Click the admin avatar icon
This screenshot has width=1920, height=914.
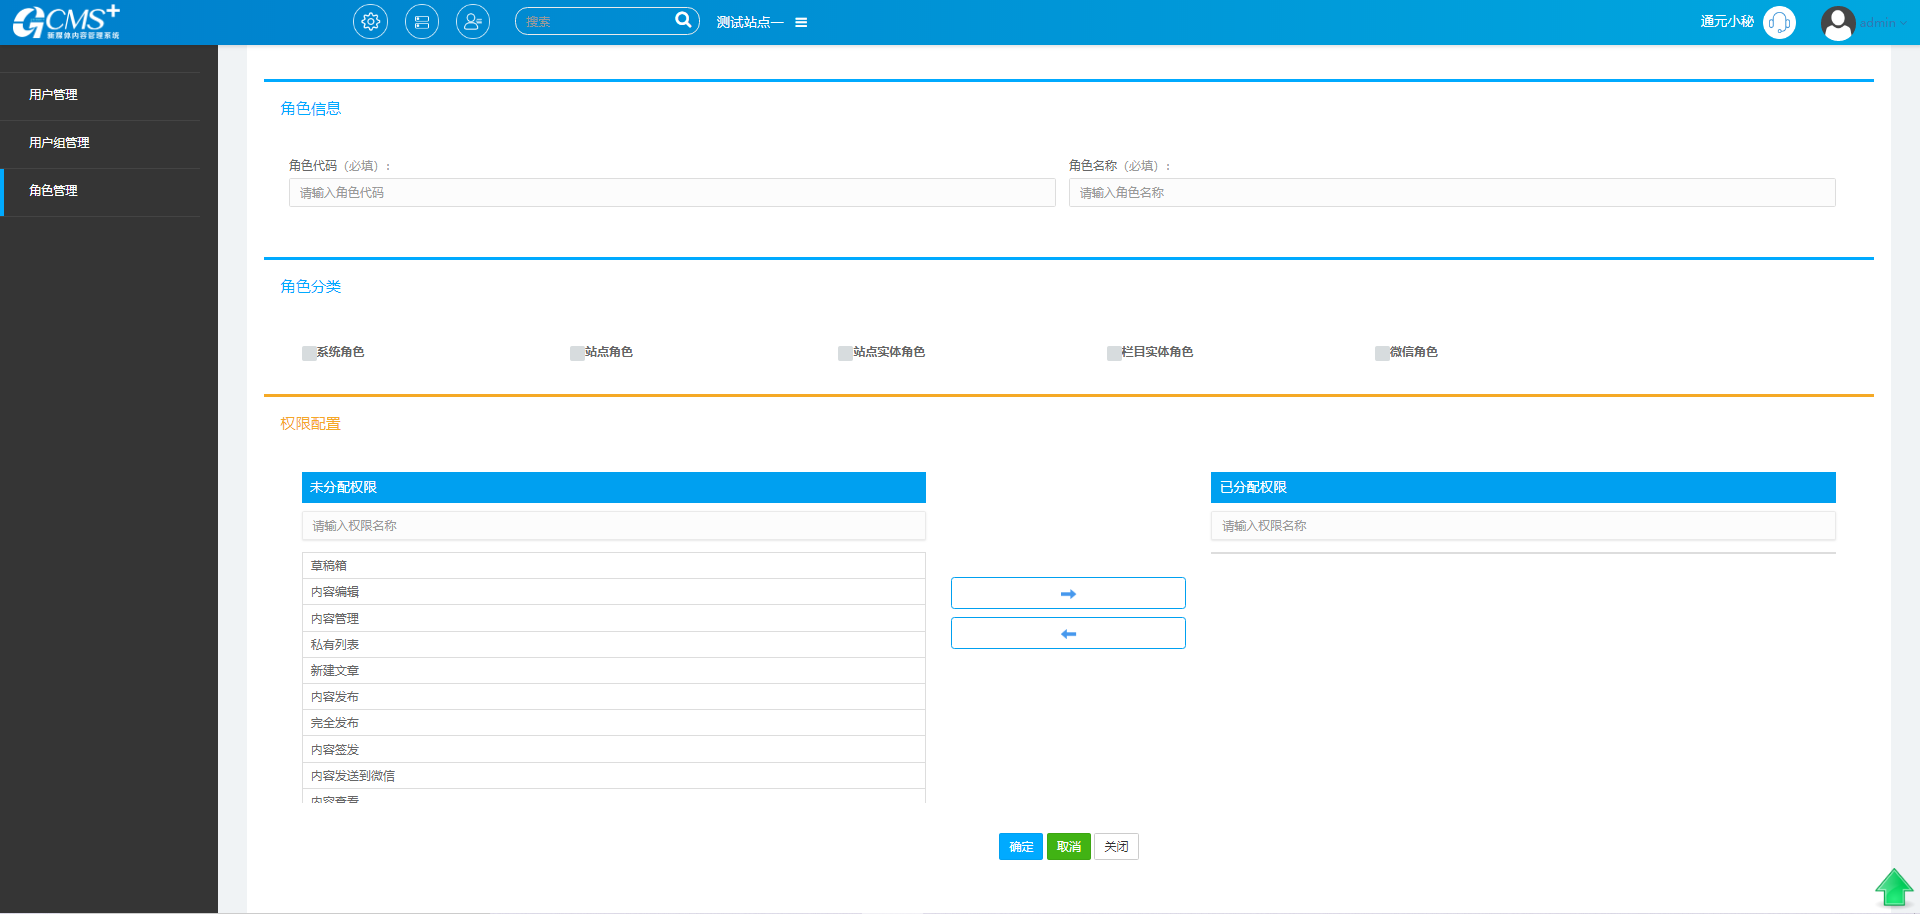pos(1837,22)
